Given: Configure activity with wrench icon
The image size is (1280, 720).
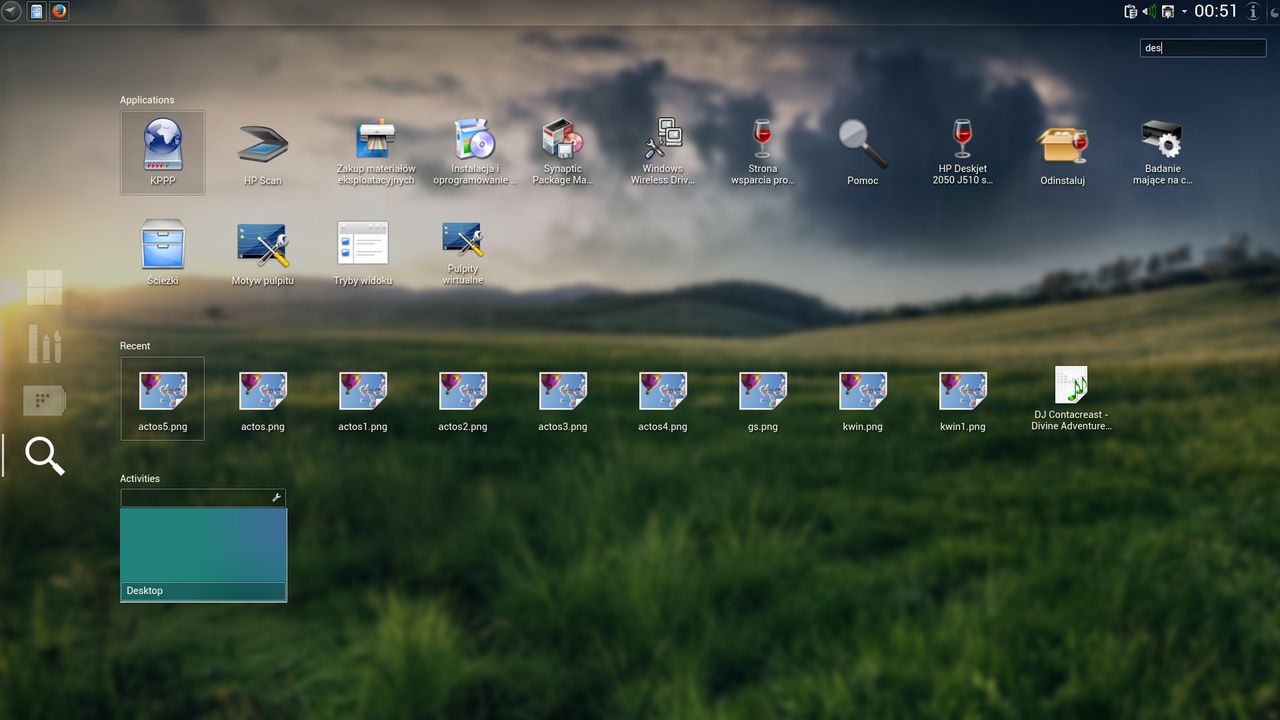Looking at the screenshot, I should click(277, 497).
